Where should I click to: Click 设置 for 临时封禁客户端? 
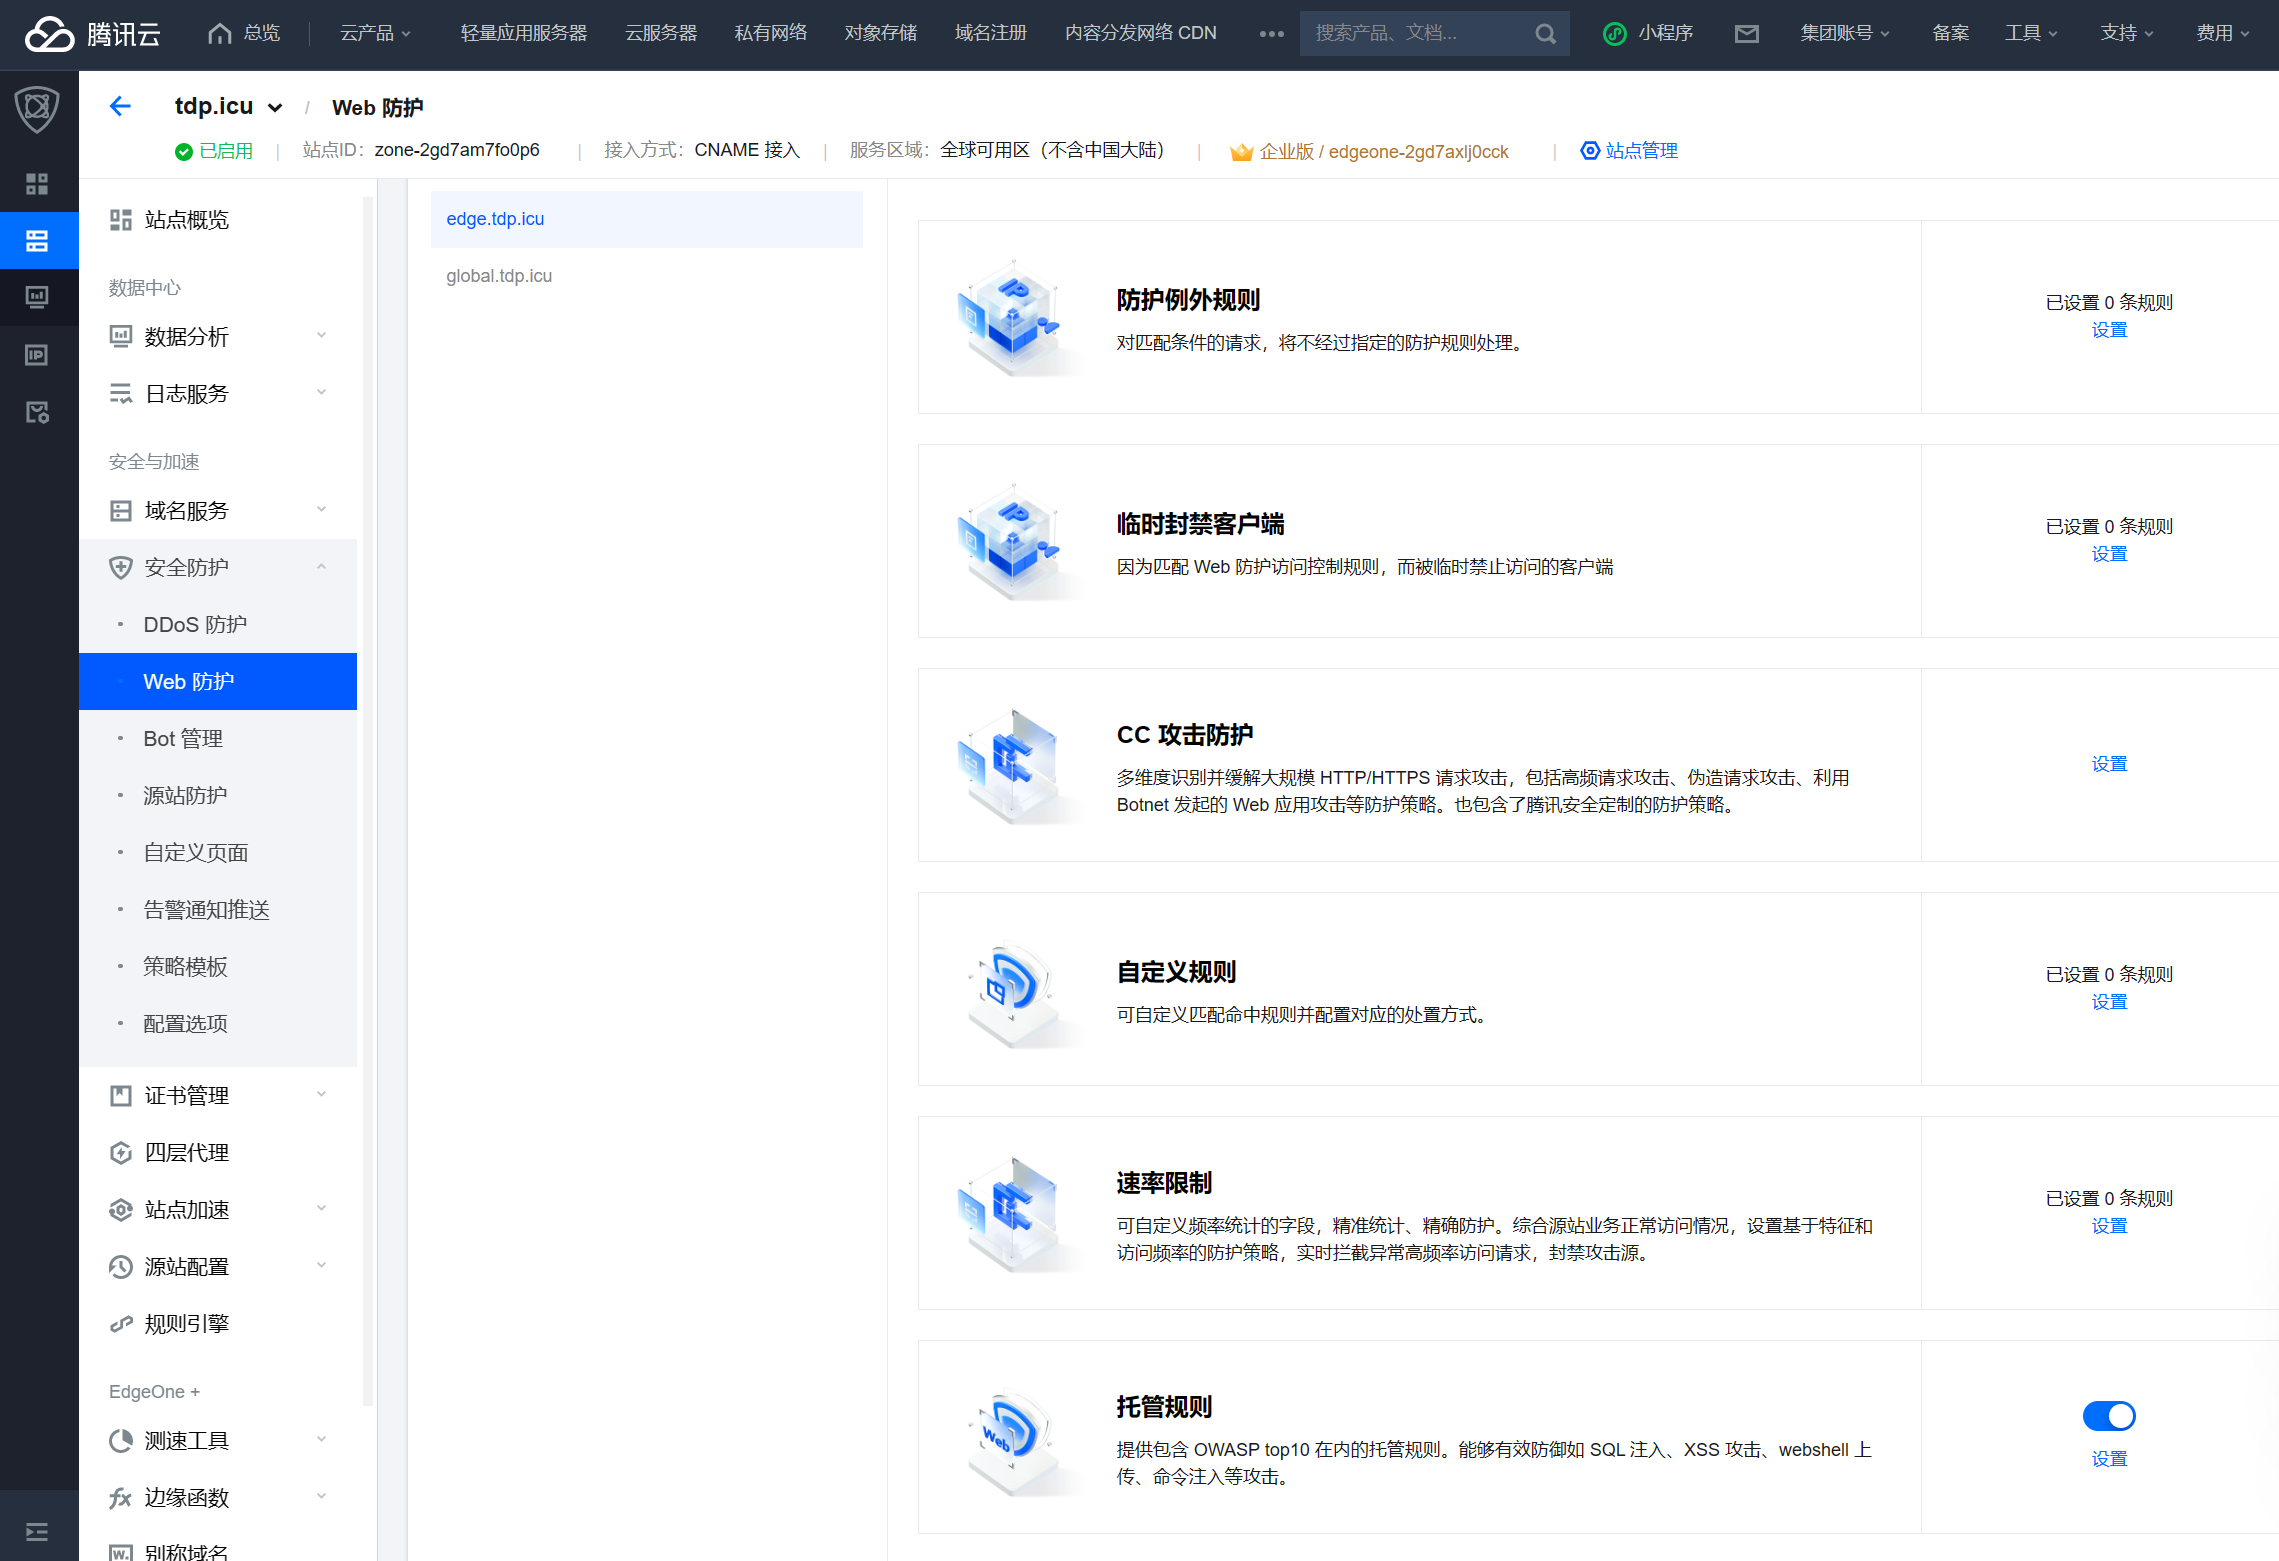[2109, 554]
